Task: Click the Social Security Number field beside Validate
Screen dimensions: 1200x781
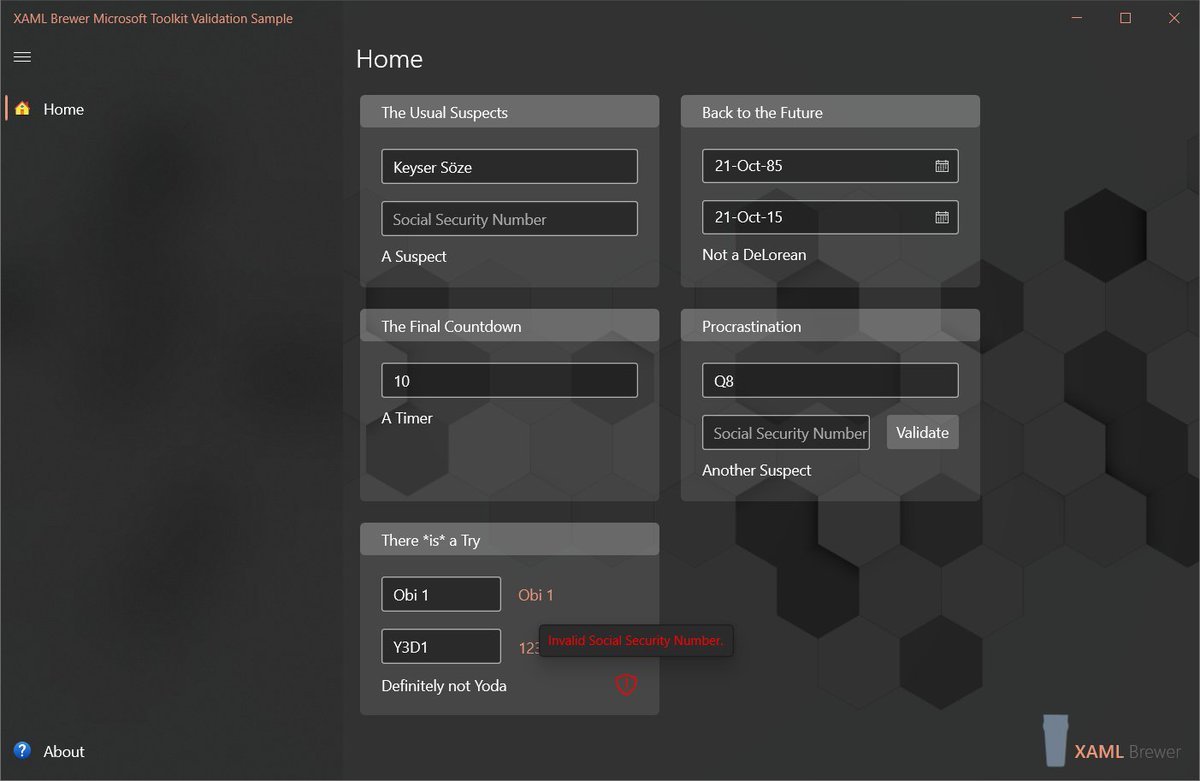Action: click(x=786, y=432)
